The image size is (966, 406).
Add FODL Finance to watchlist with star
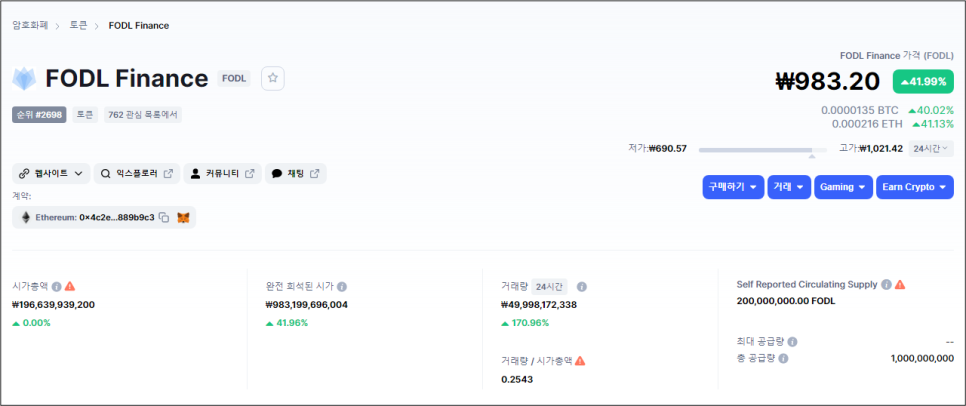click(x=272, y=78)
